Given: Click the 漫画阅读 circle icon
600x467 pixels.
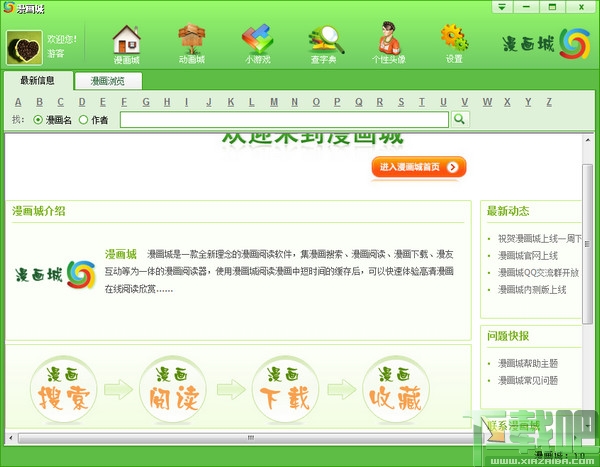Looking at the screenshot, I should pyautogui.click(x=173, y=389).
